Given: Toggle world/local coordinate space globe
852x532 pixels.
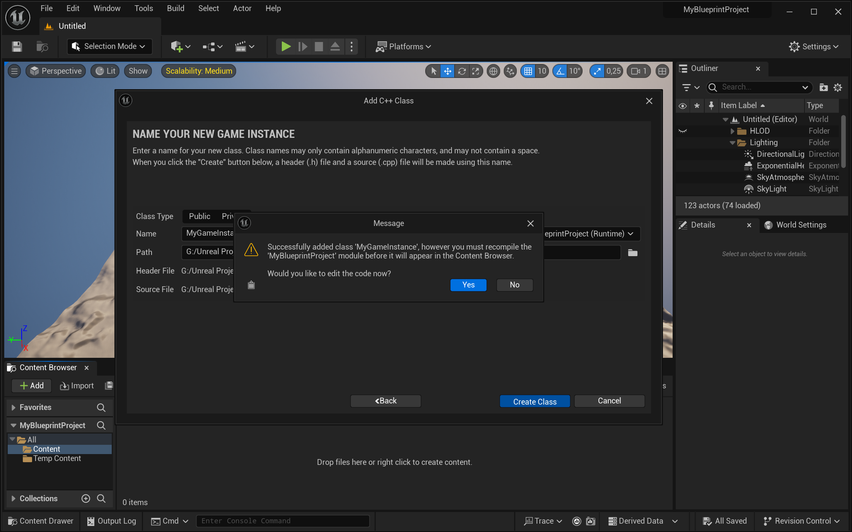Looking at the screenshot, I should click(493, 71).
